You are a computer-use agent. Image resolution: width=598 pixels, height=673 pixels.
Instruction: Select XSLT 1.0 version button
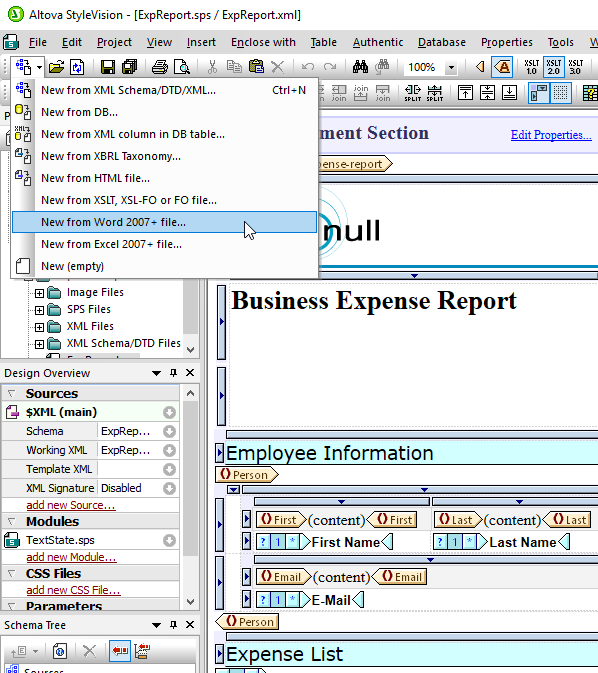coord(531,67)
